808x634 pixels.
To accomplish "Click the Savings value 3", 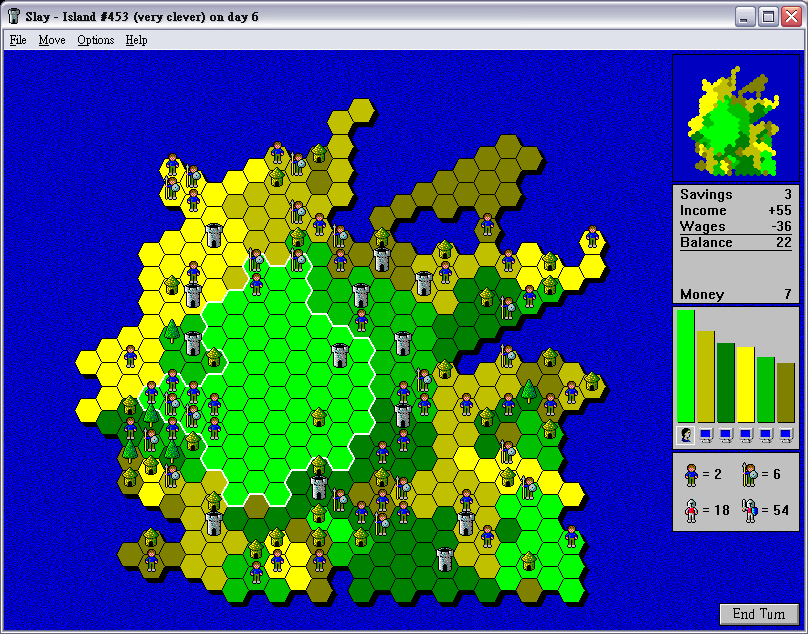I will point(788,194).
